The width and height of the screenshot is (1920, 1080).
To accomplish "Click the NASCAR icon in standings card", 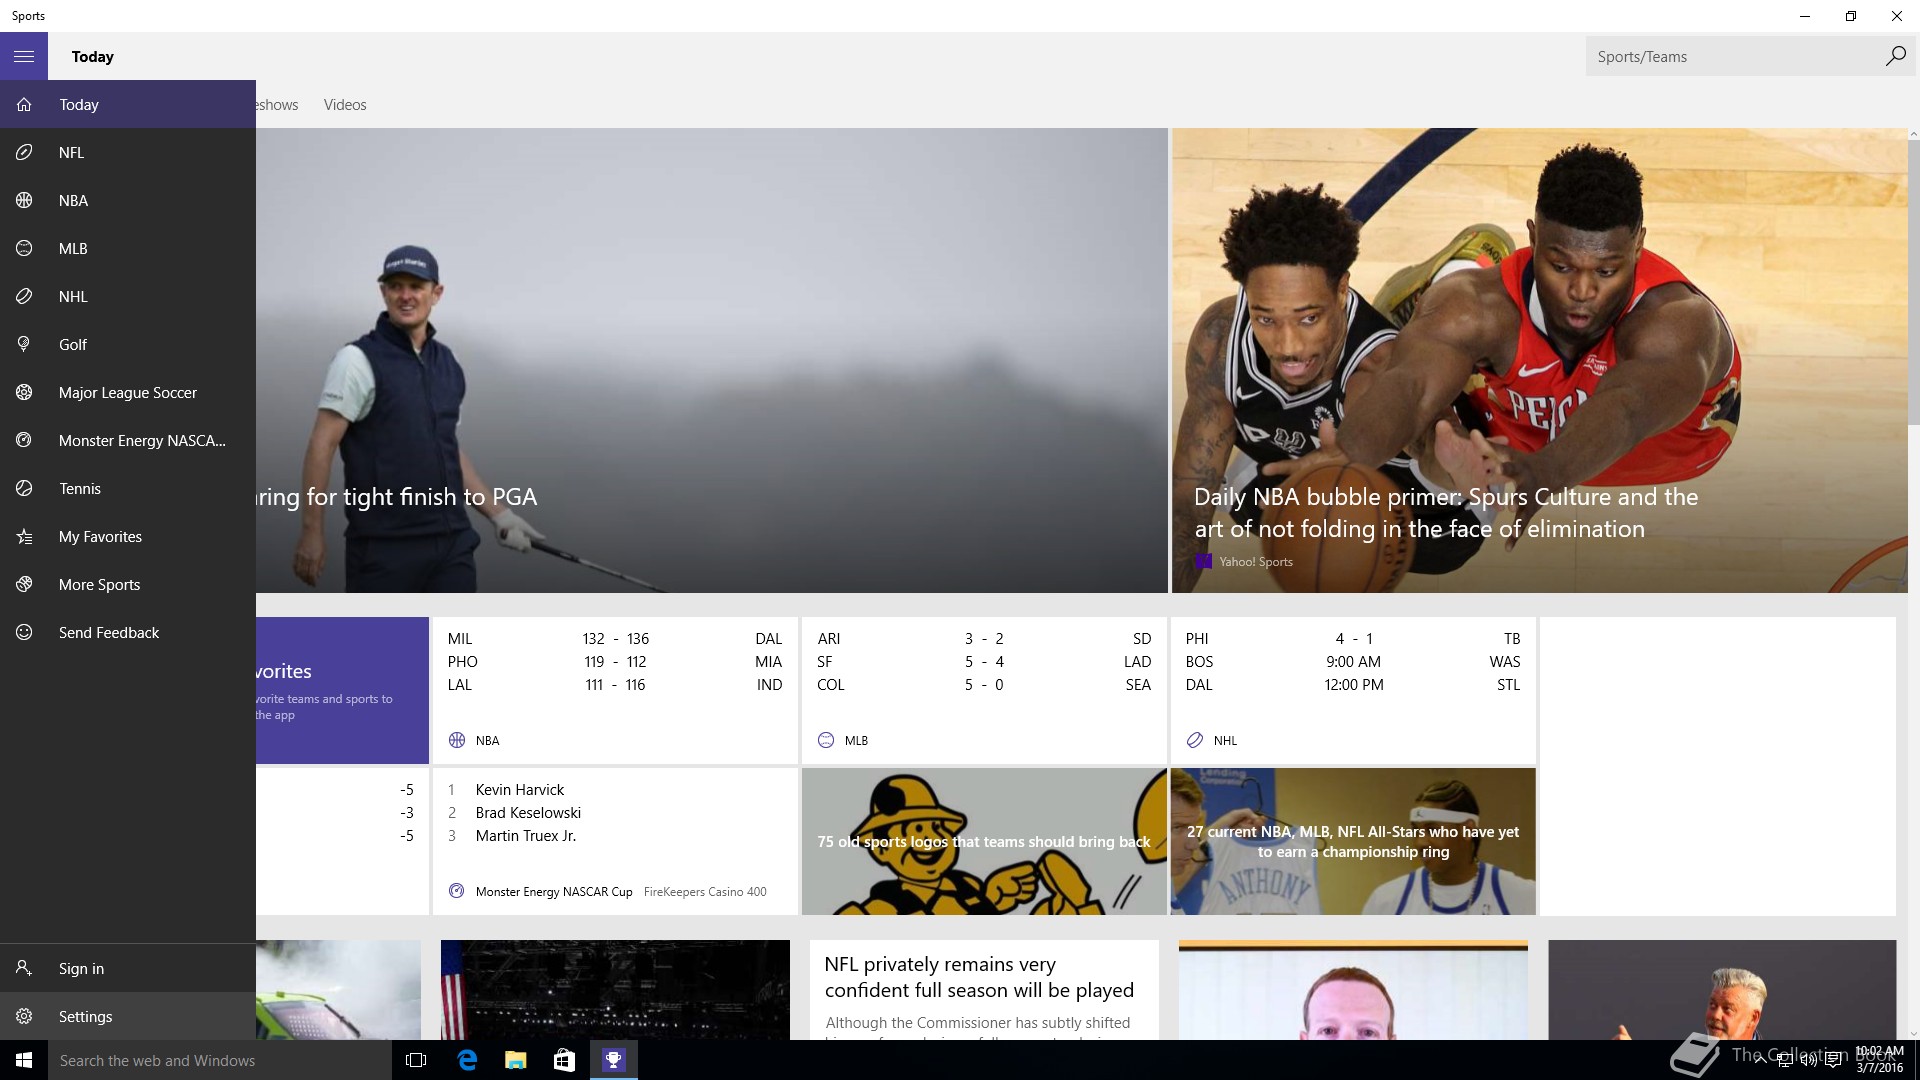I will 457,891.
